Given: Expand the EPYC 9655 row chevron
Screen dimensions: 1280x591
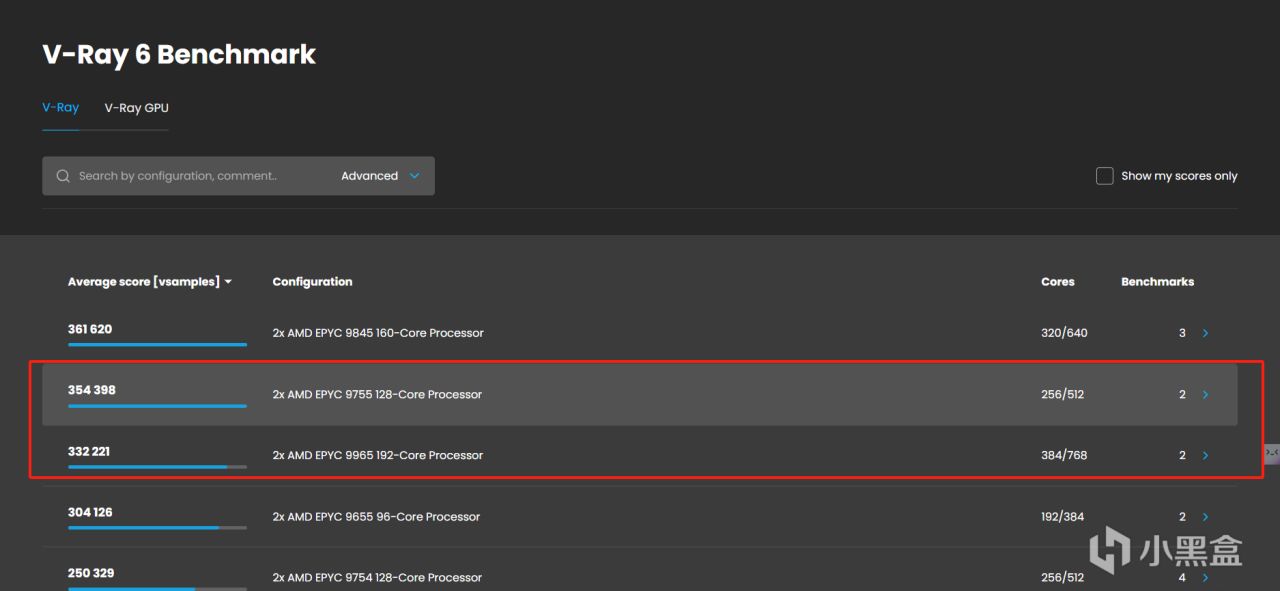Looking at the screenshot, I should click(1205, 517).
